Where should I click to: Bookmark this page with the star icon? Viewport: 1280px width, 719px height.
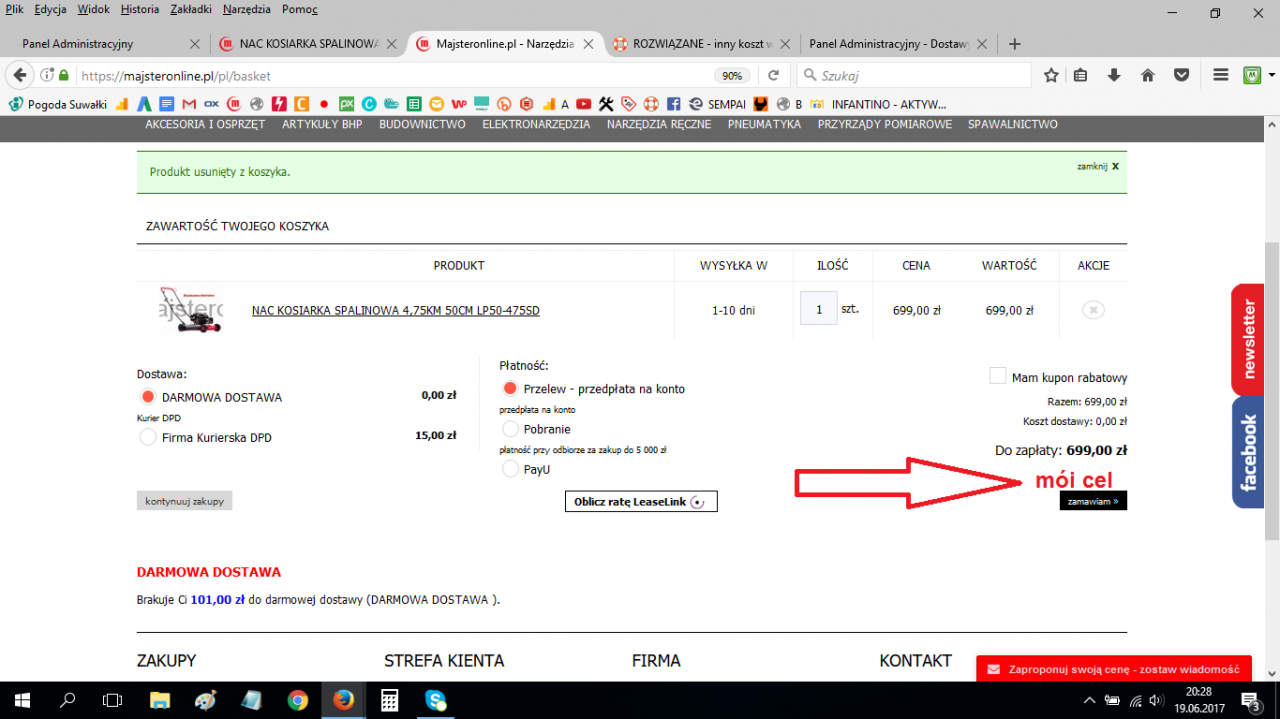tap(1051, 76)
